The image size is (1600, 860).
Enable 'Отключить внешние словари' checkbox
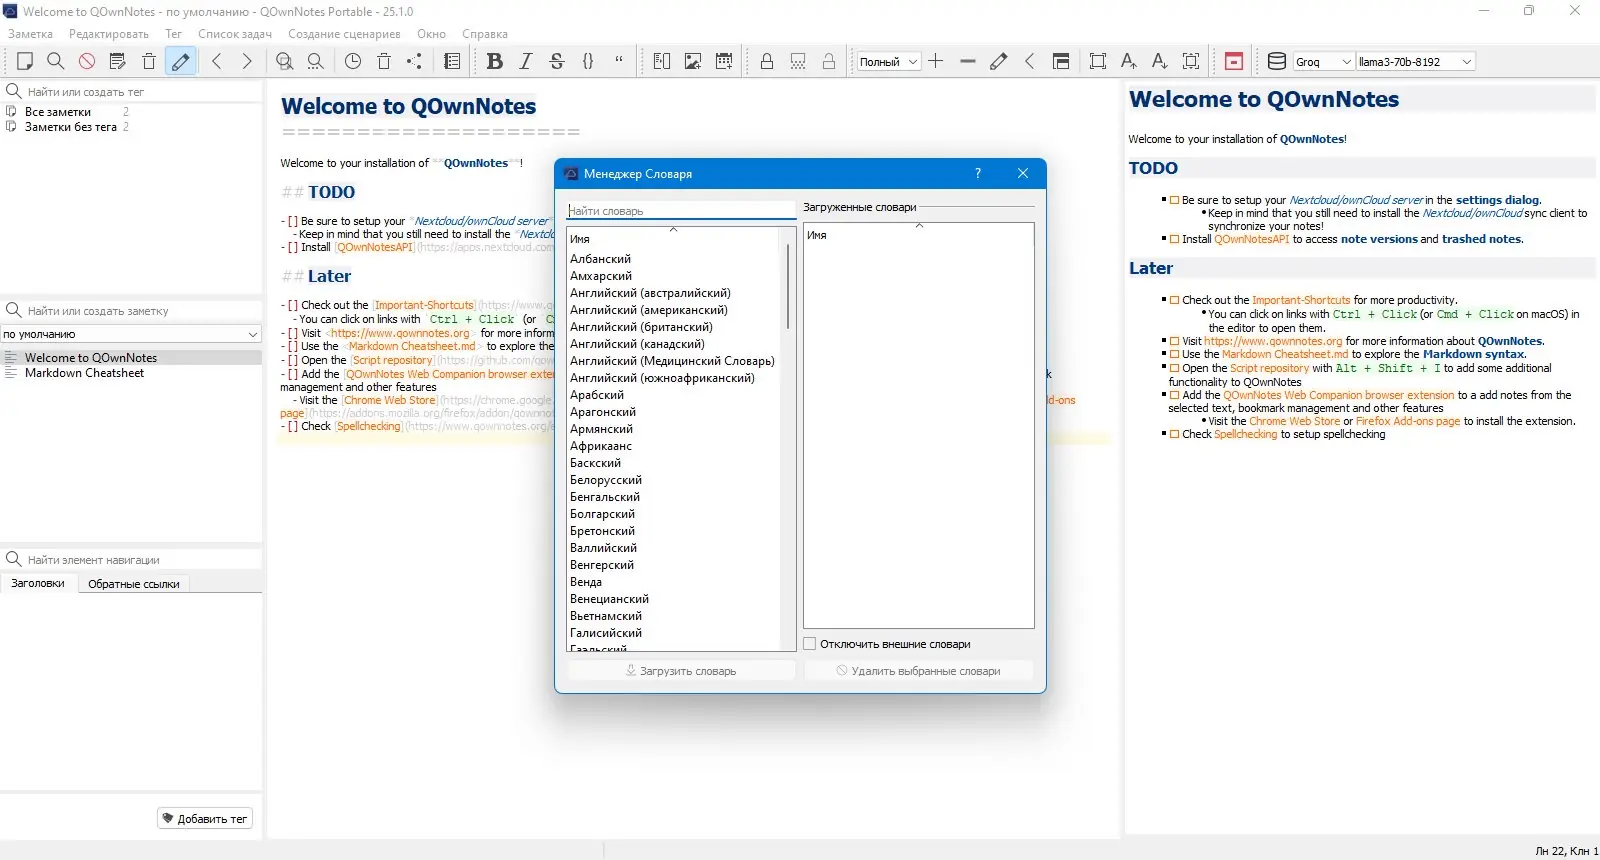point(810,644)
